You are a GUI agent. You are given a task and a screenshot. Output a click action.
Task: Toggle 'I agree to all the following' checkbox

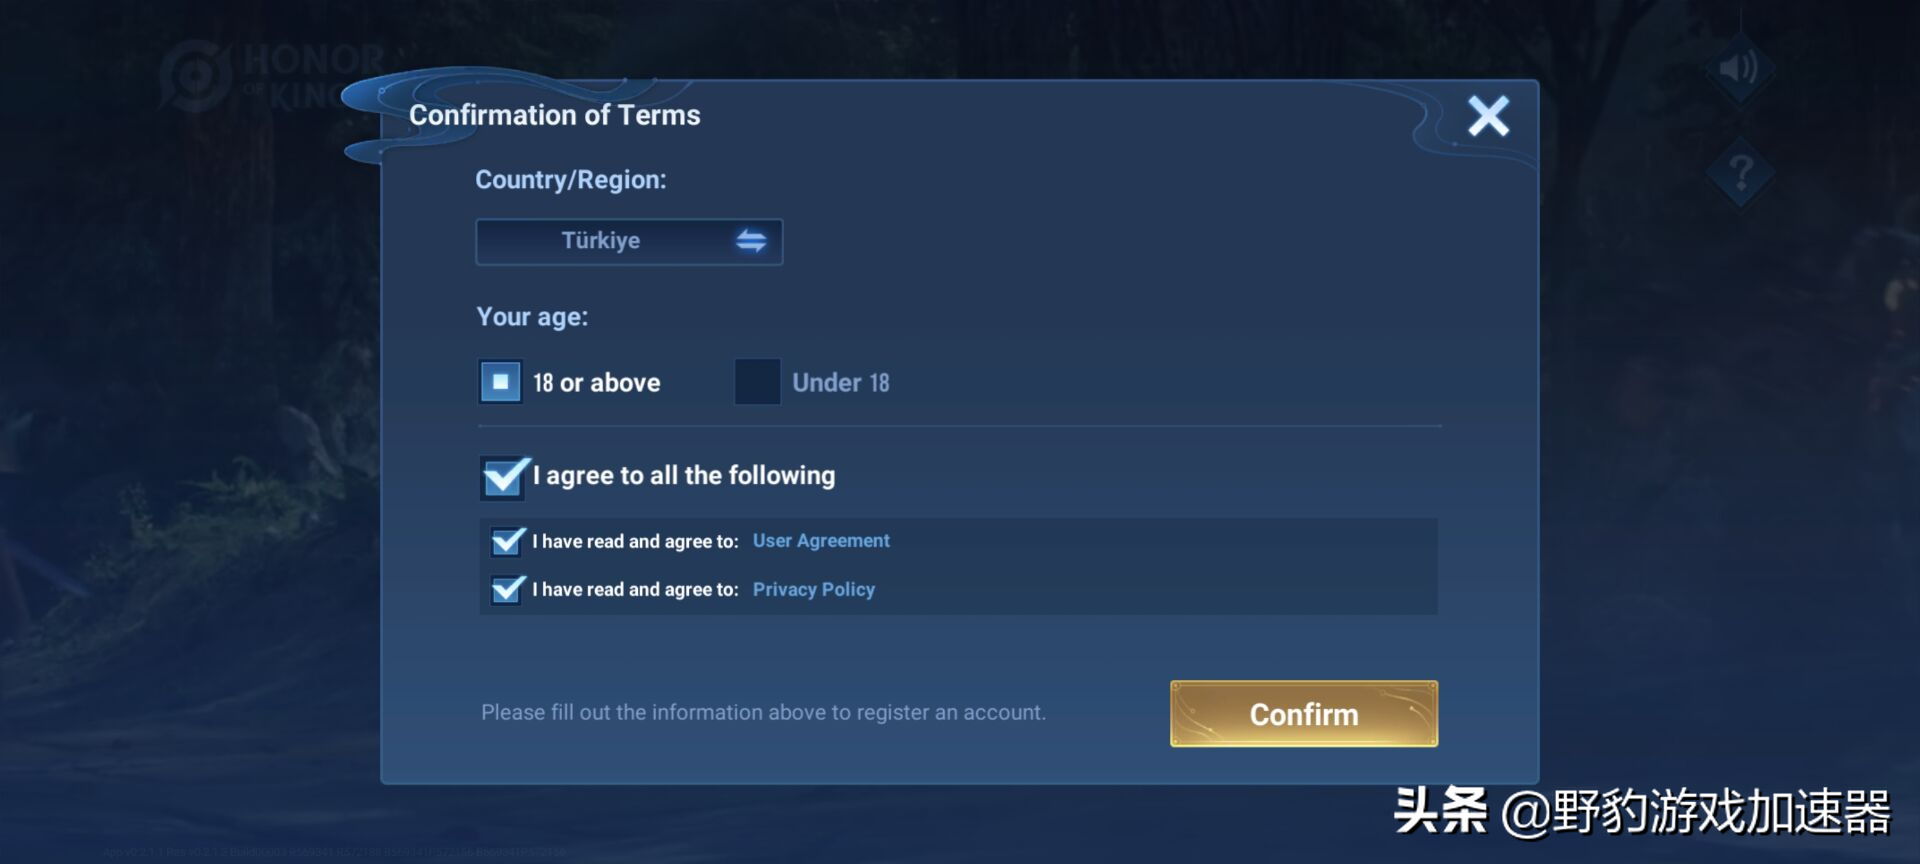(x=504, y=477)
